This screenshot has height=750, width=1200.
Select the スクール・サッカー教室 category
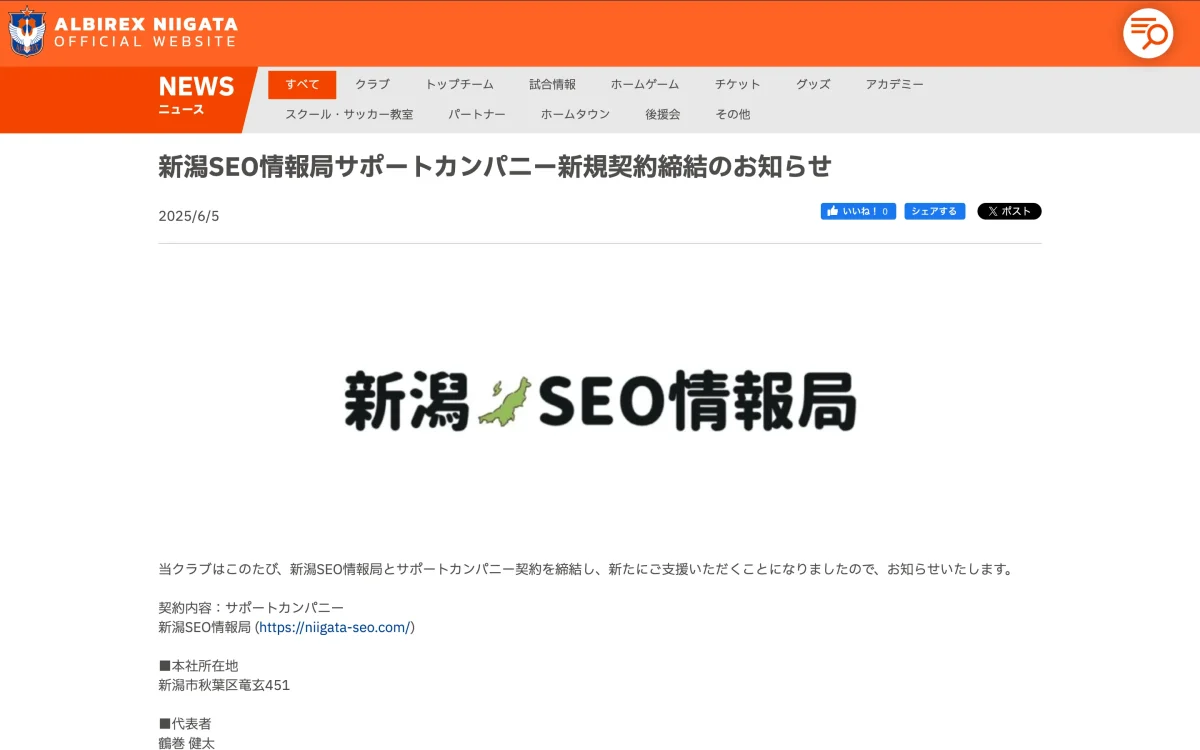[x=349, y=115]
